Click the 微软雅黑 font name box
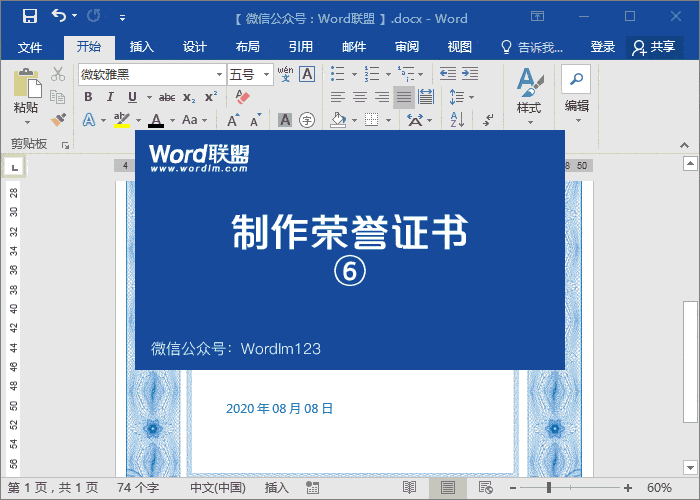This screenshot has height=500, width=700. [x=147, y=74]
